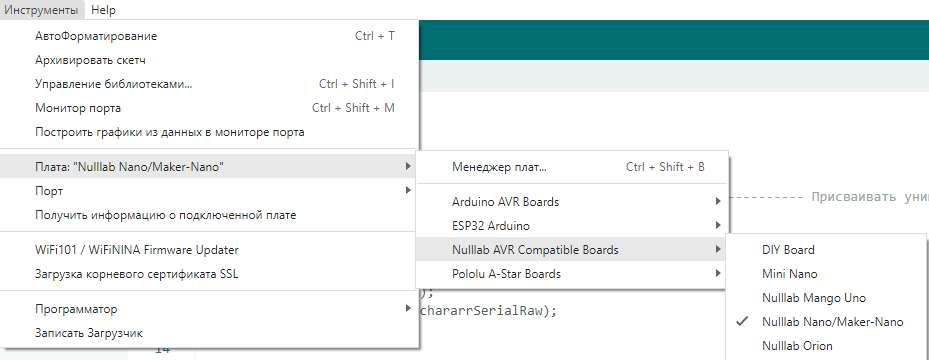Select the DIY Board option
Screen dimensions: 929x360
coord(827,250)
